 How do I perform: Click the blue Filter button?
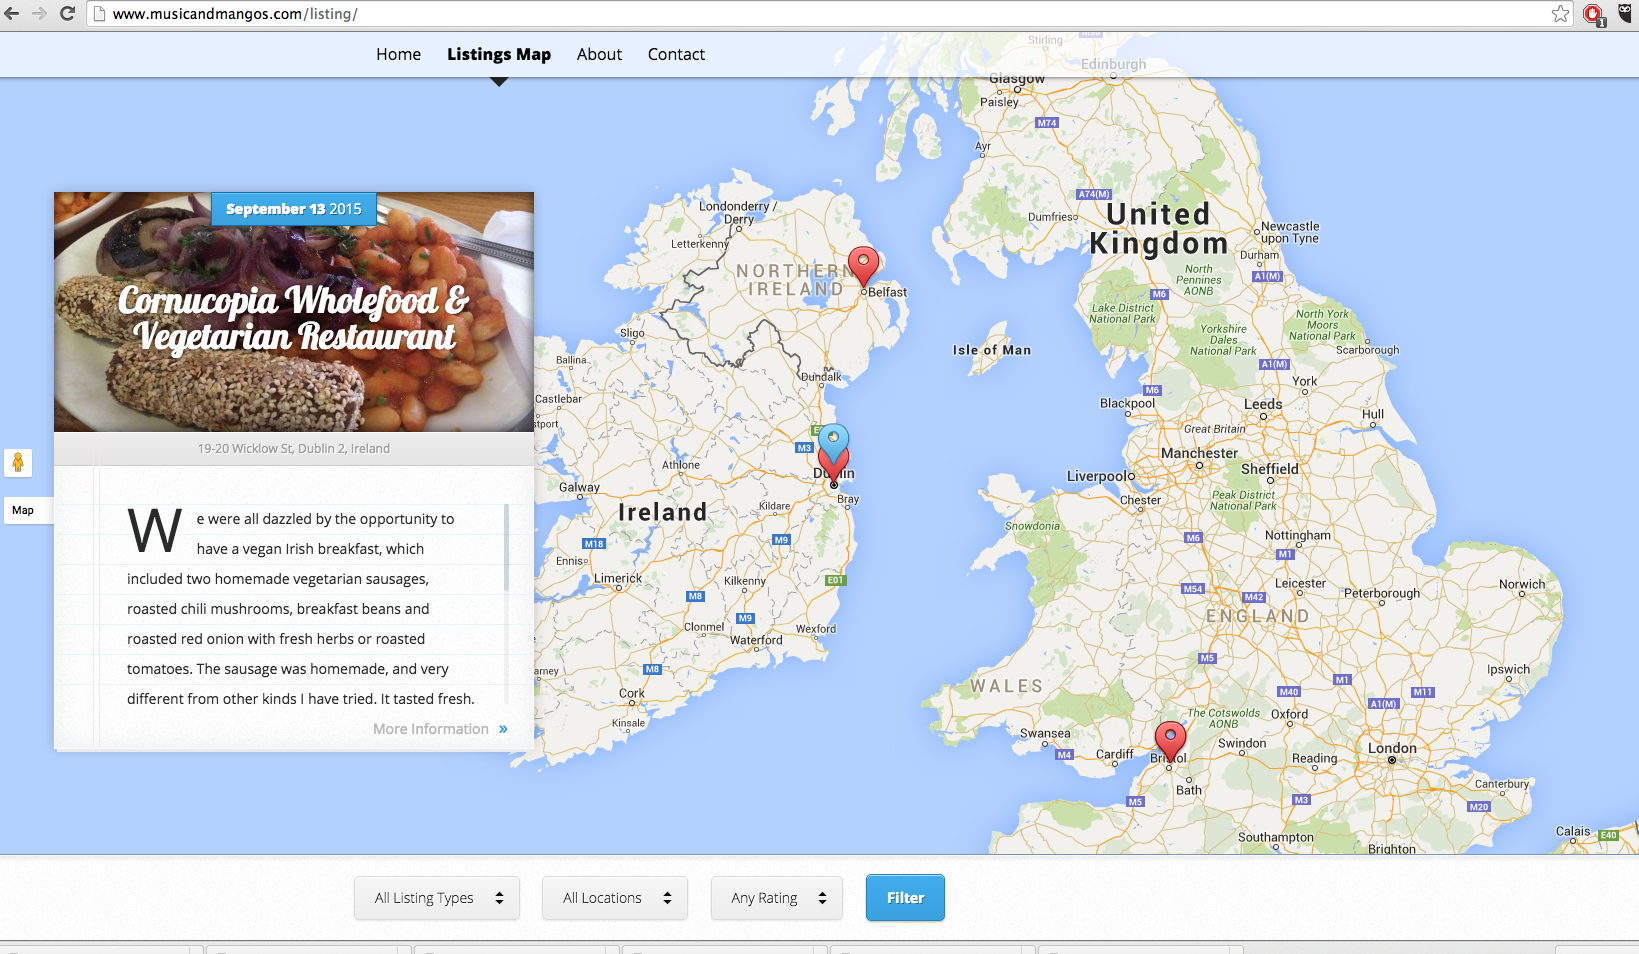pos(905,898)
